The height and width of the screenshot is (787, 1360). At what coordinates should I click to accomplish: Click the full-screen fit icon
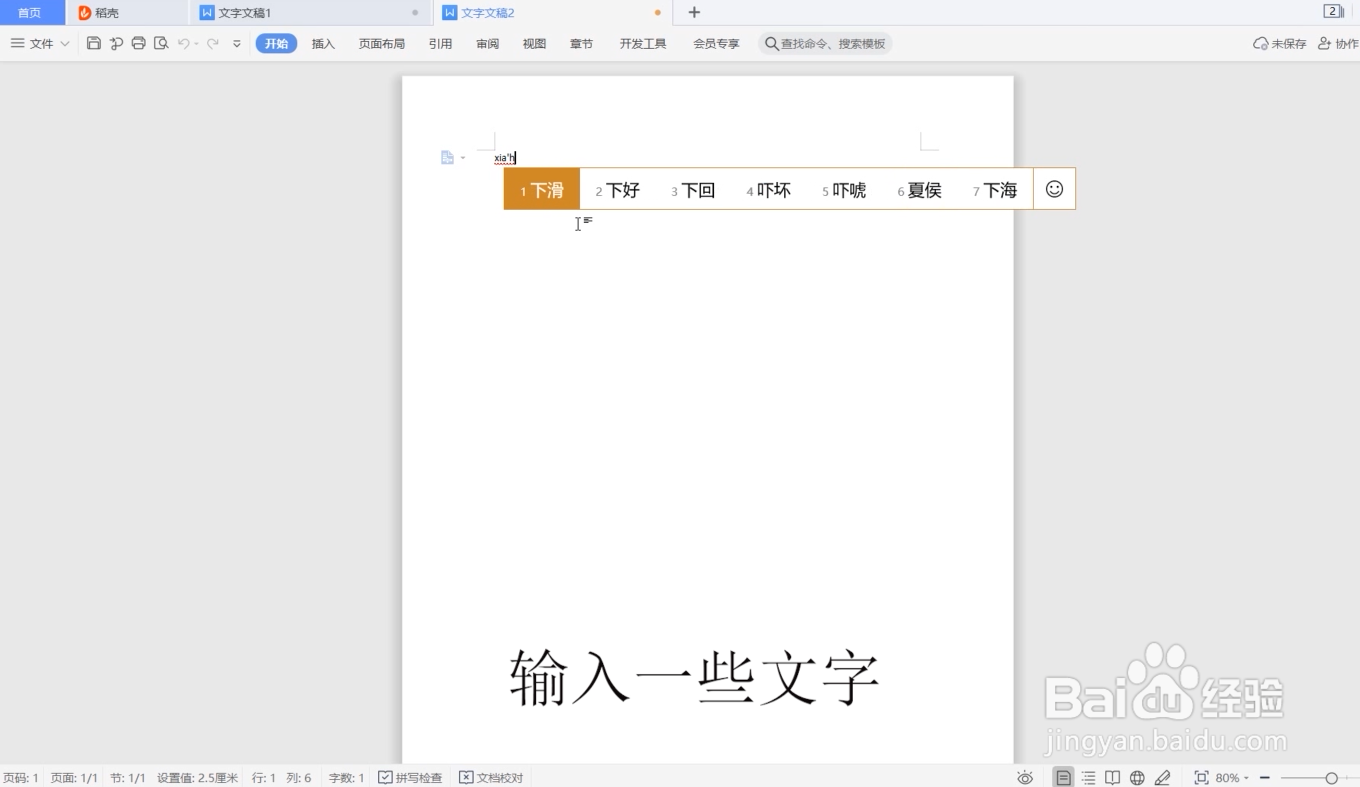point(1200,777)
